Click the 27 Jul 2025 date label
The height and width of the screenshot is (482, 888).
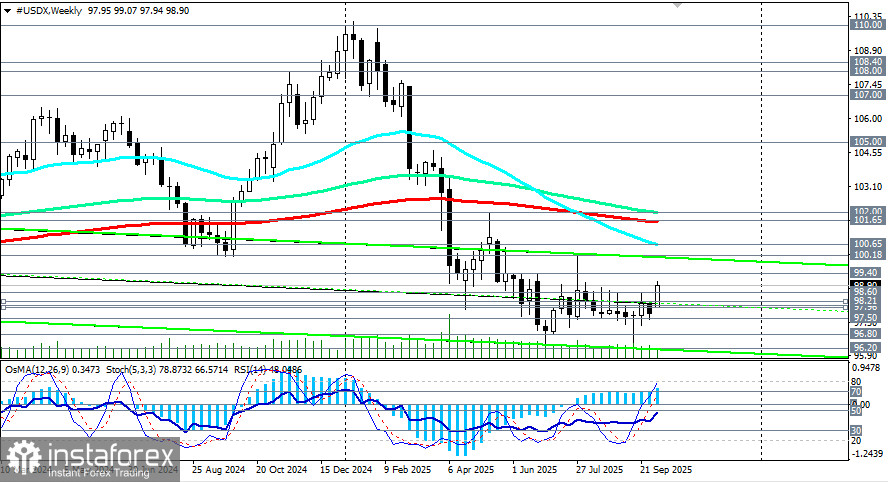click(x=600, y=470)
